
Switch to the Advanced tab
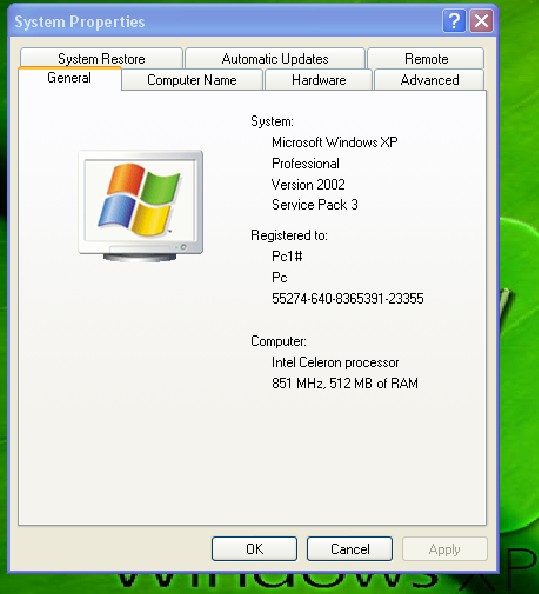pyautogui.click(x=430, y=80)
